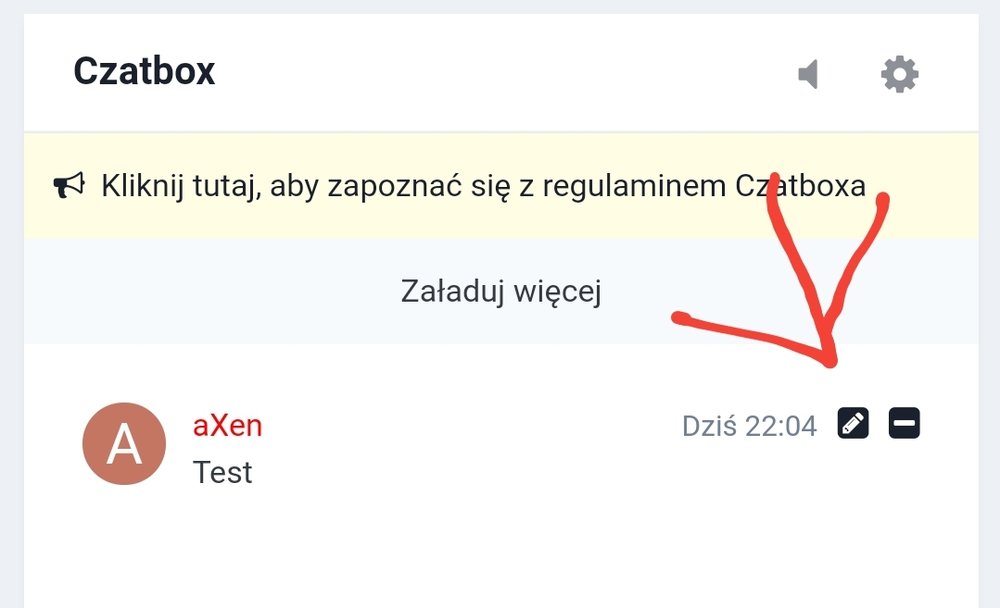Click the Czatbox header title

(x=144, y=72)
